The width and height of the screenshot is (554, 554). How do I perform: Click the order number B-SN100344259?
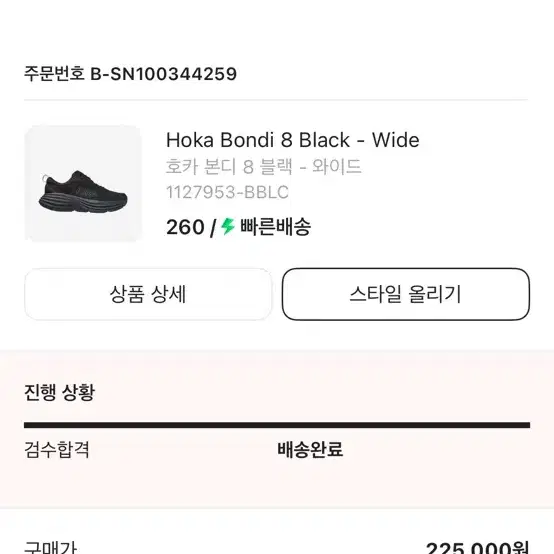coord(164,74)
